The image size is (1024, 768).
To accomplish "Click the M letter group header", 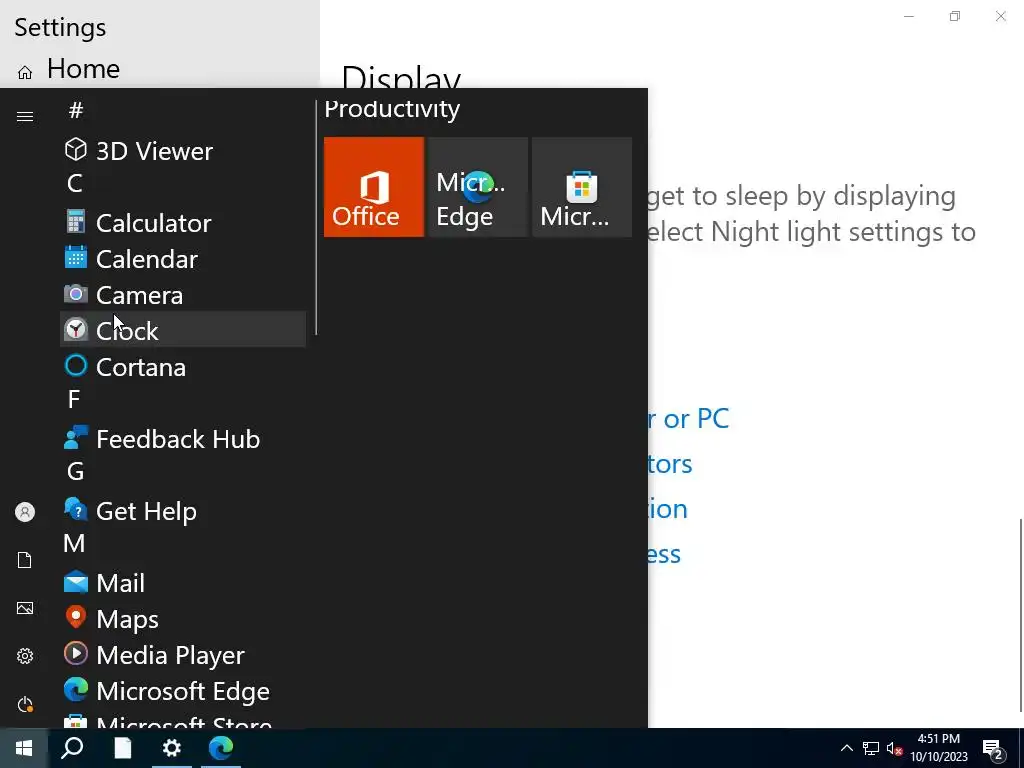I will [74, 543].
